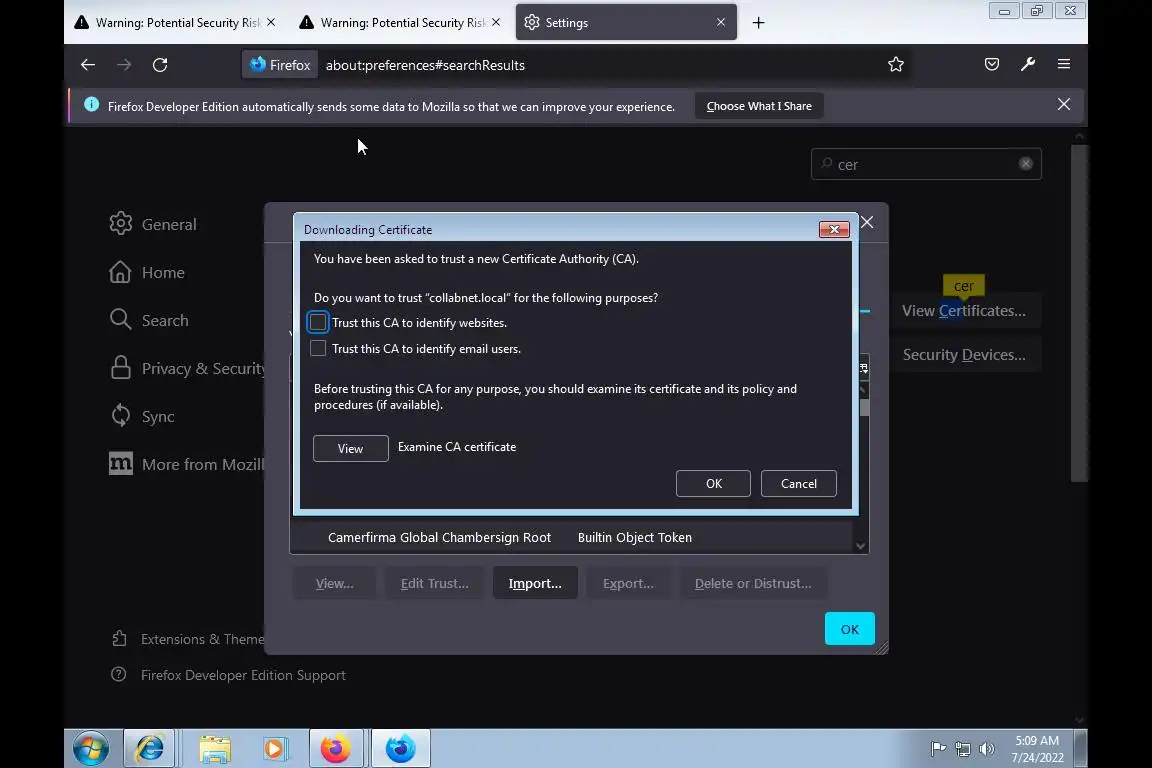
Task: Go back with the browser back arrow
Action: tap(88, 65)
